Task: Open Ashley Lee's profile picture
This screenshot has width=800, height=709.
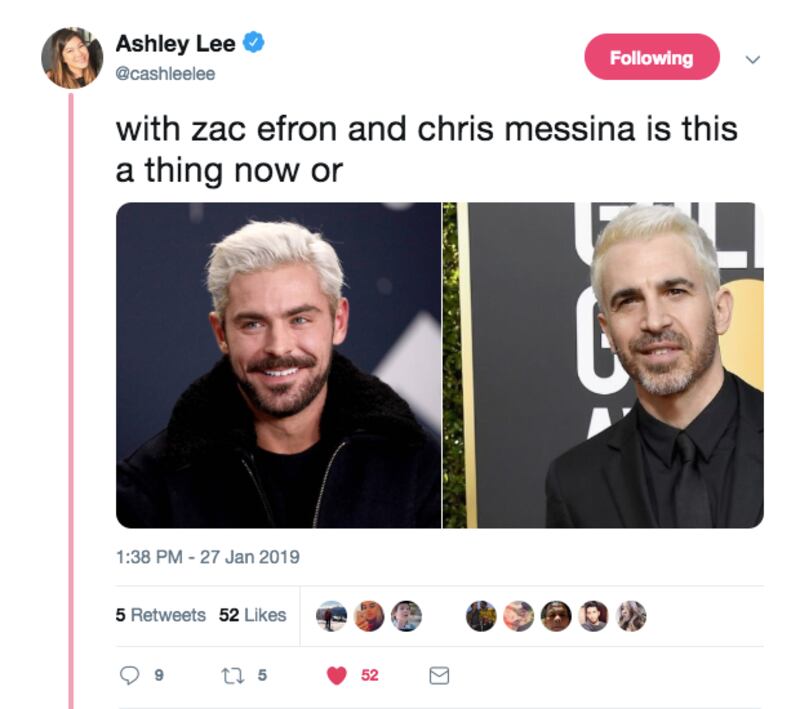Action: click(x=72, y=58)
